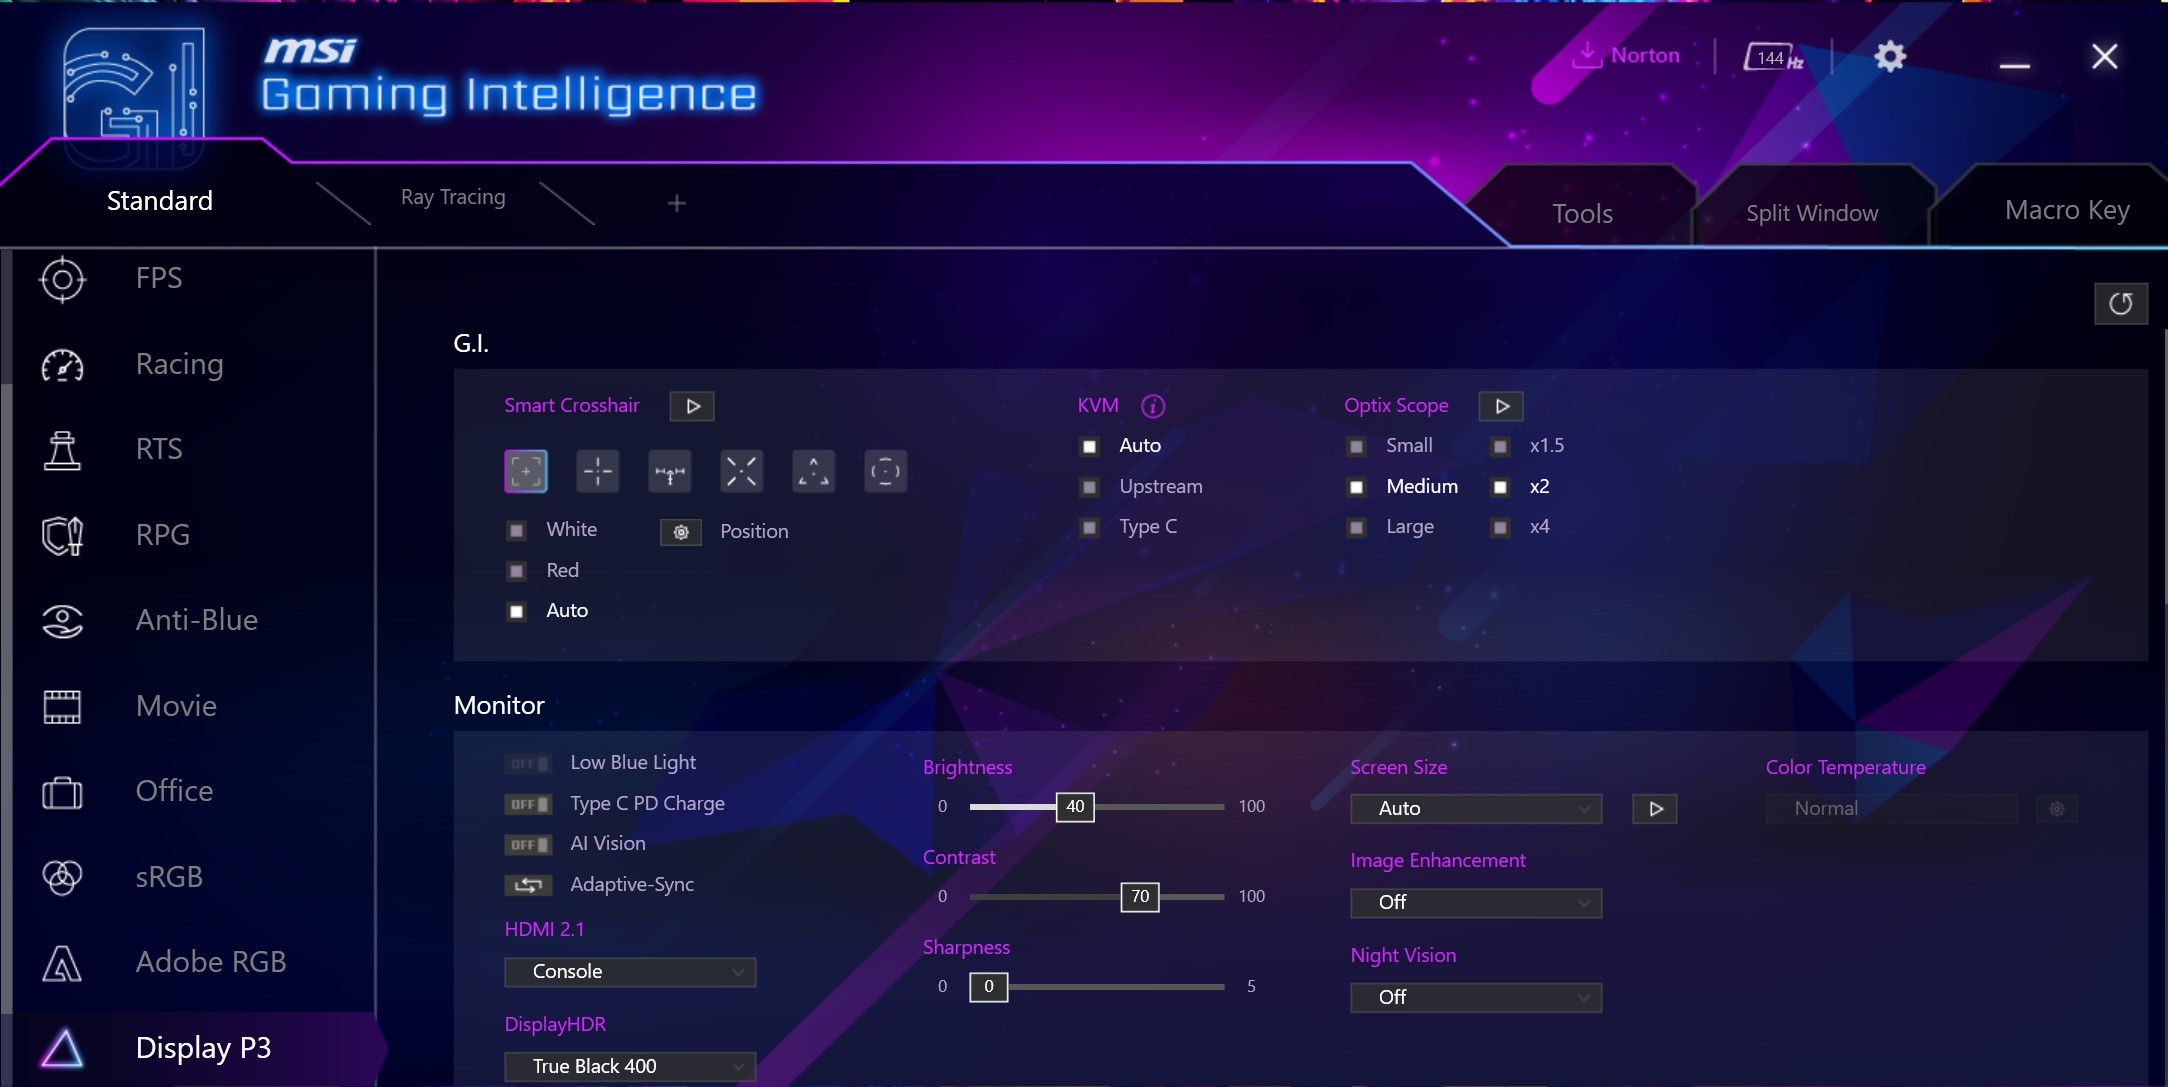
Task: Play the Smart Crosshair preview button
Action: [693, 406]
